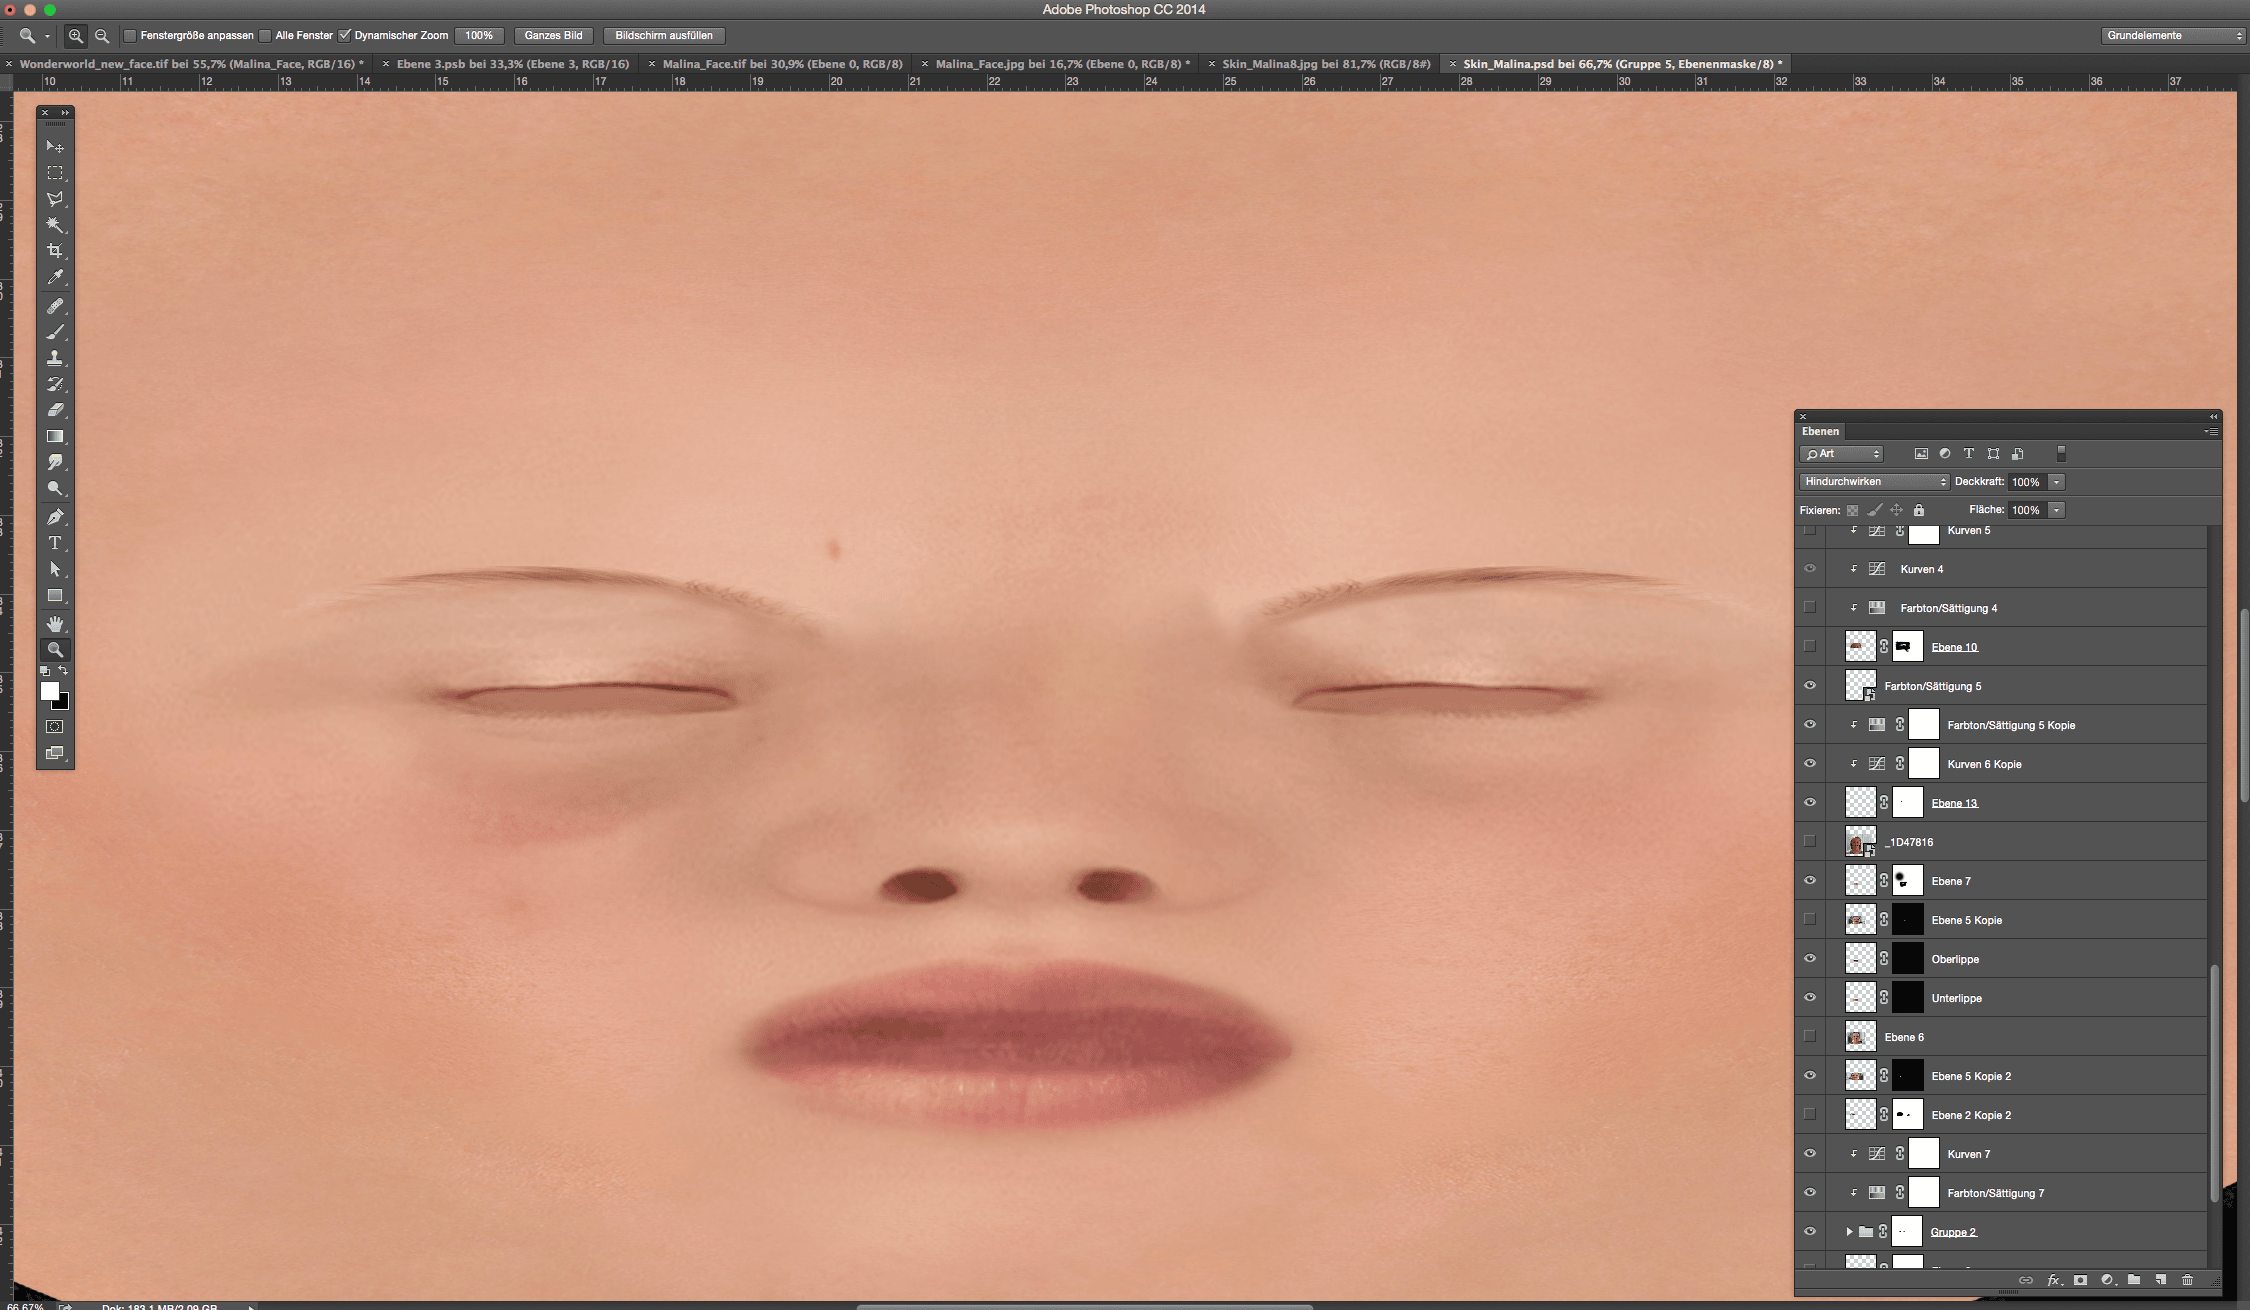2250x1310 pixels.
Task: Click the 100% zoom button
Action: coord(479,36)
